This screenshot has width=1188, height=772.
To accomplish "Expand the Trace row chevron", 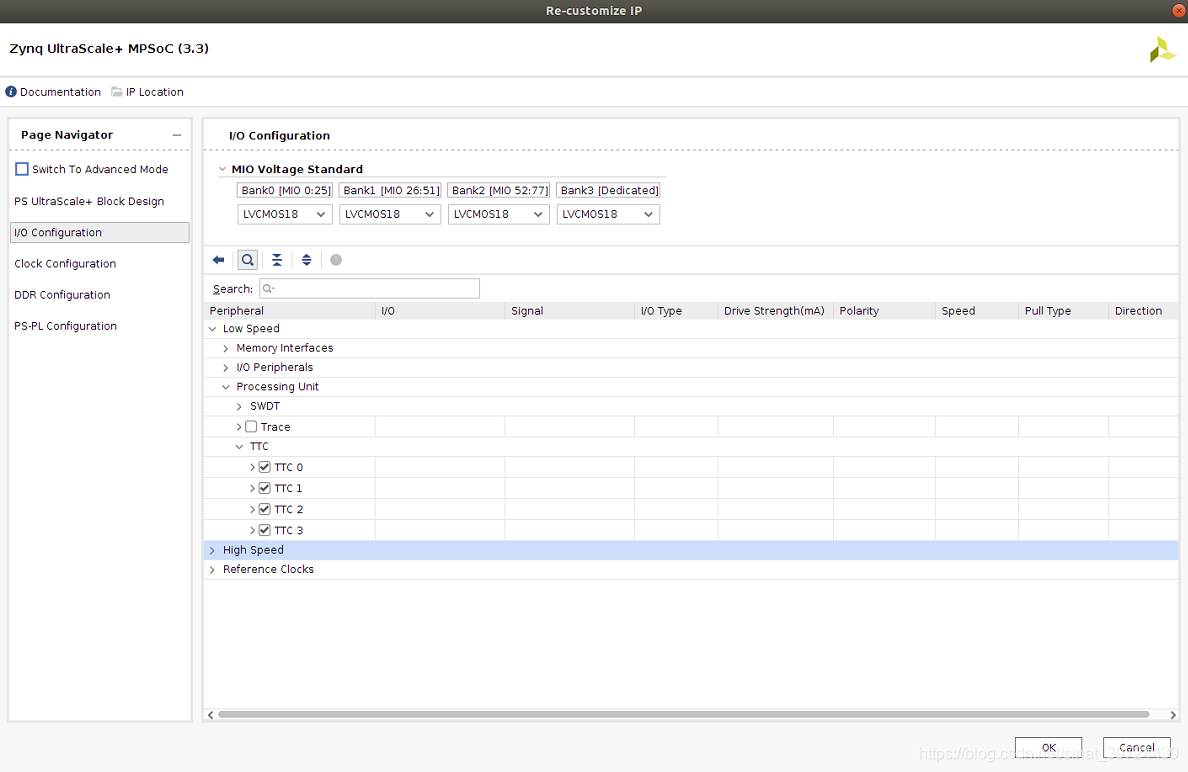I will [x=239, y=427].
